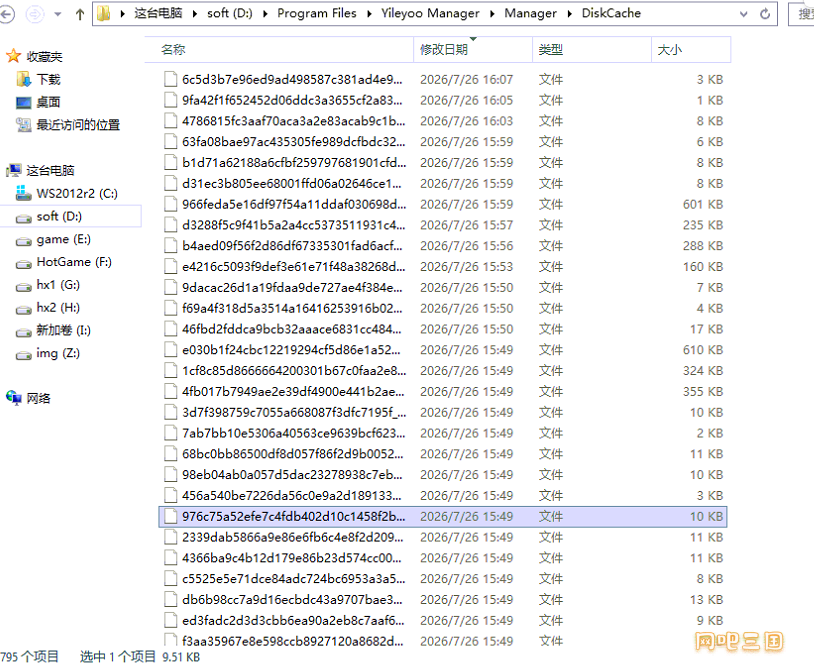Screen dimensions: 814x666
Task: Refresh the DiskCache folder view
Action: pos(765,14)
